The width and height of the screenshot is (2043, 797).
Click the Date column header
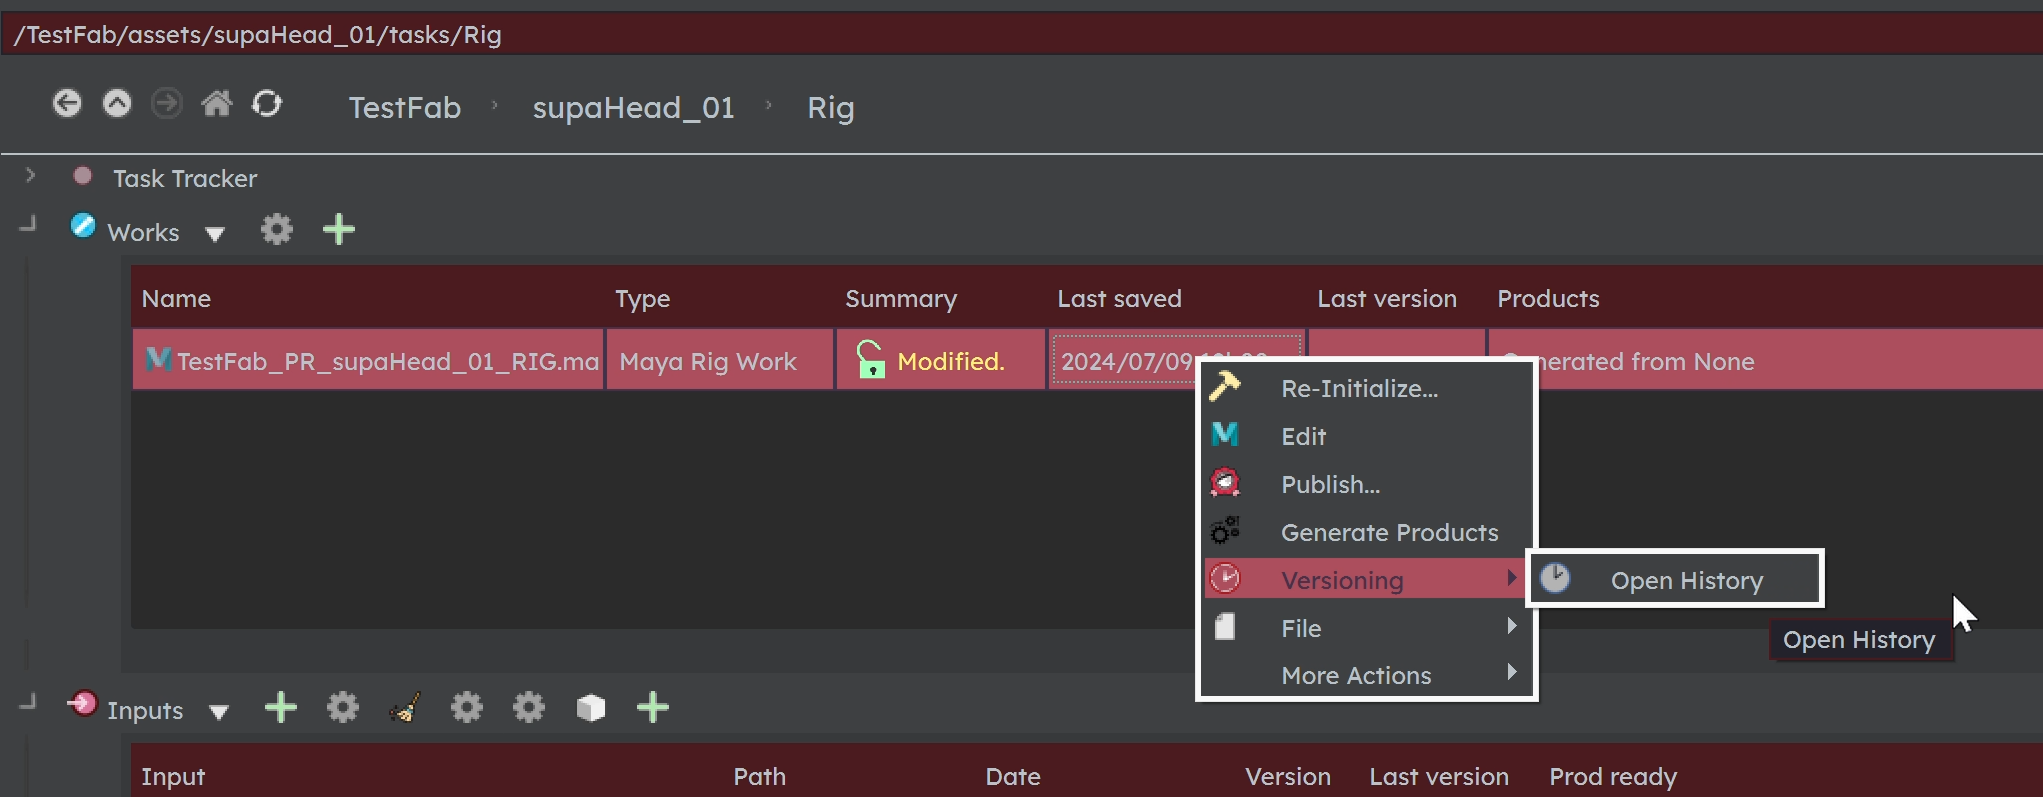coord(1013,777)
